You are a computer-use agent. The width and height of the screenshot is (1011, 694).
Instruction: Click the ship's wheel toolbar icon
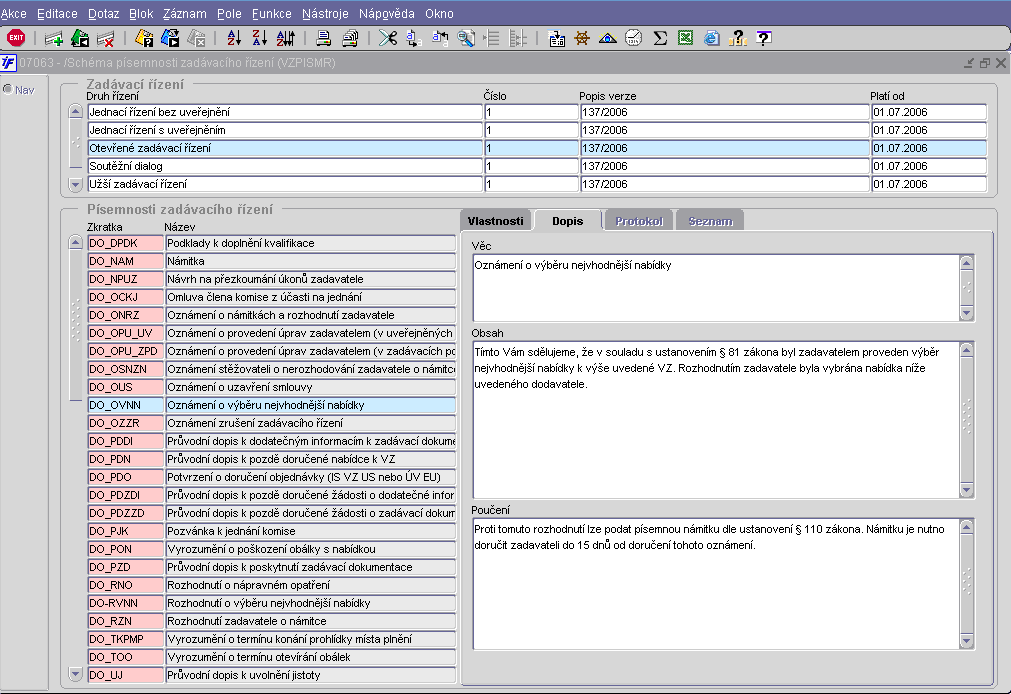pos(582,38)
